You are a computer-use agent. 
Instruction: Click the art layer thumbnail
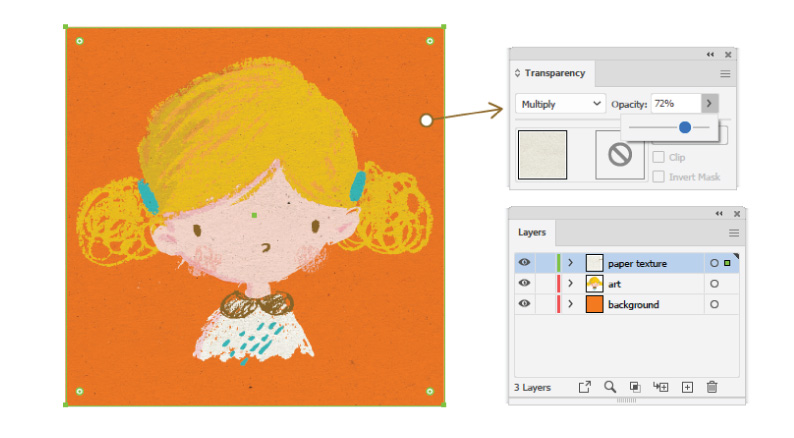tap(594, 284)
